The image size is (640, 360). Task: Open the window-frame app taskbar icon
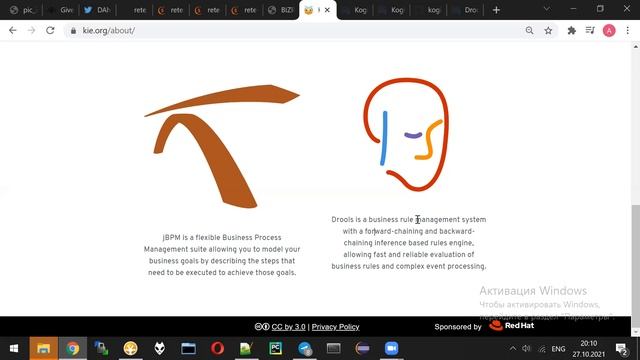pos(188,349)
